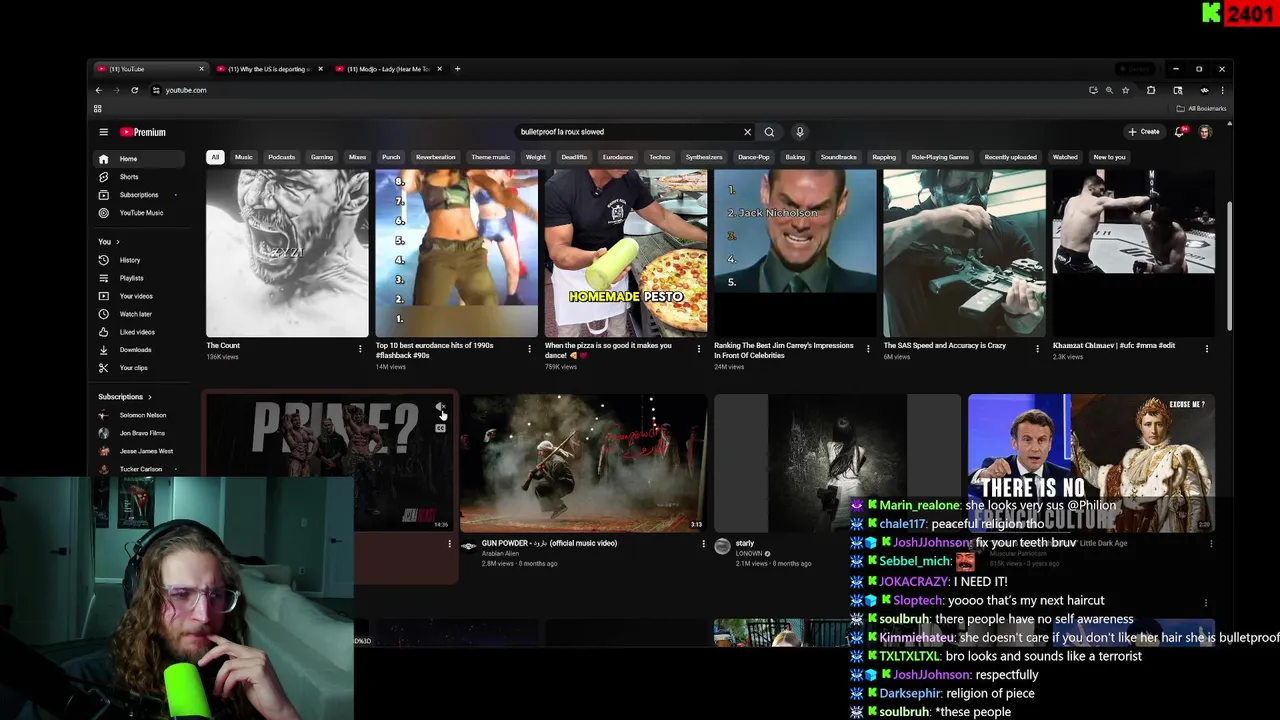
Task: Open options for Khamzat Chimaev short
Action: (x=1207, y=349)
